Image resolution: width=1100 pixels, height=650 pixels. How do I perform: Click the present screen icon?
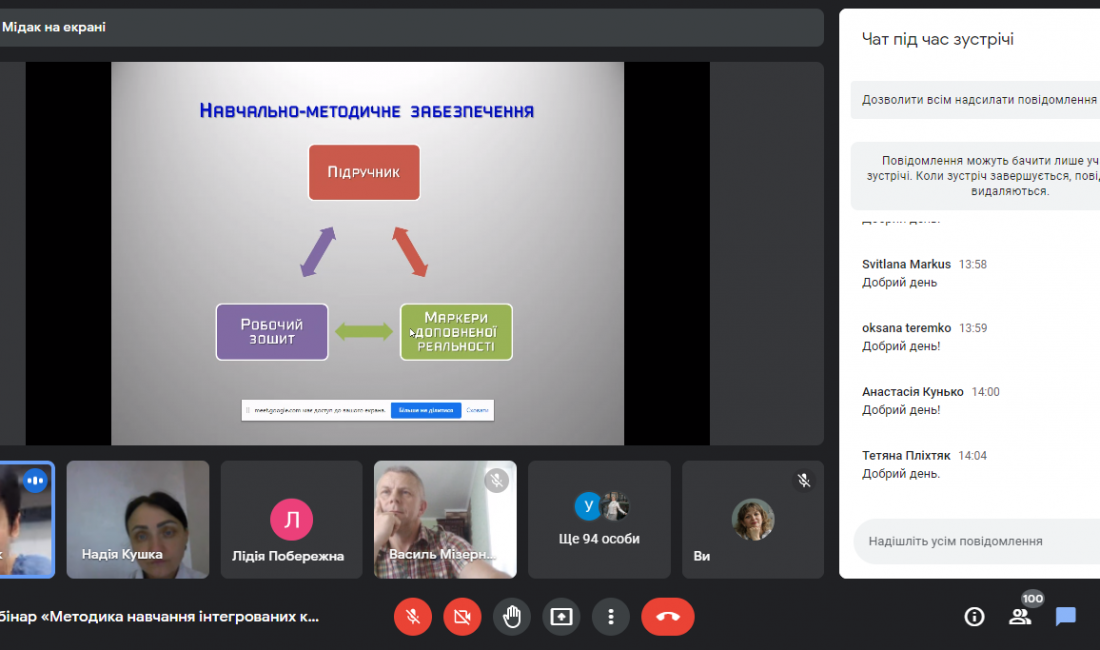pos(561,617)
